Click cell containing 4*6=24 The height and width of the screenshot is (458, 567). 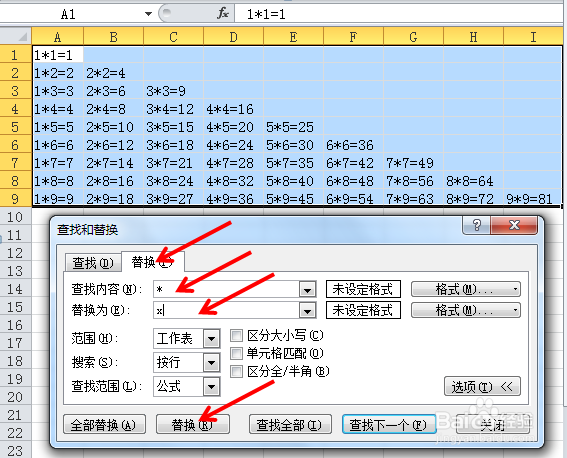click(234, 145)
